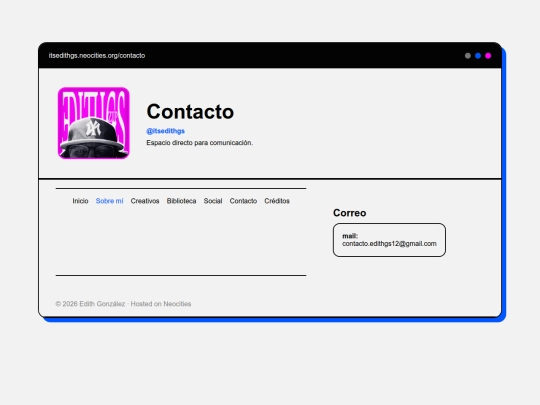Select Contacto in the navigation bar
This screenshot has height=405, width=540.
(x=243, y=201)
